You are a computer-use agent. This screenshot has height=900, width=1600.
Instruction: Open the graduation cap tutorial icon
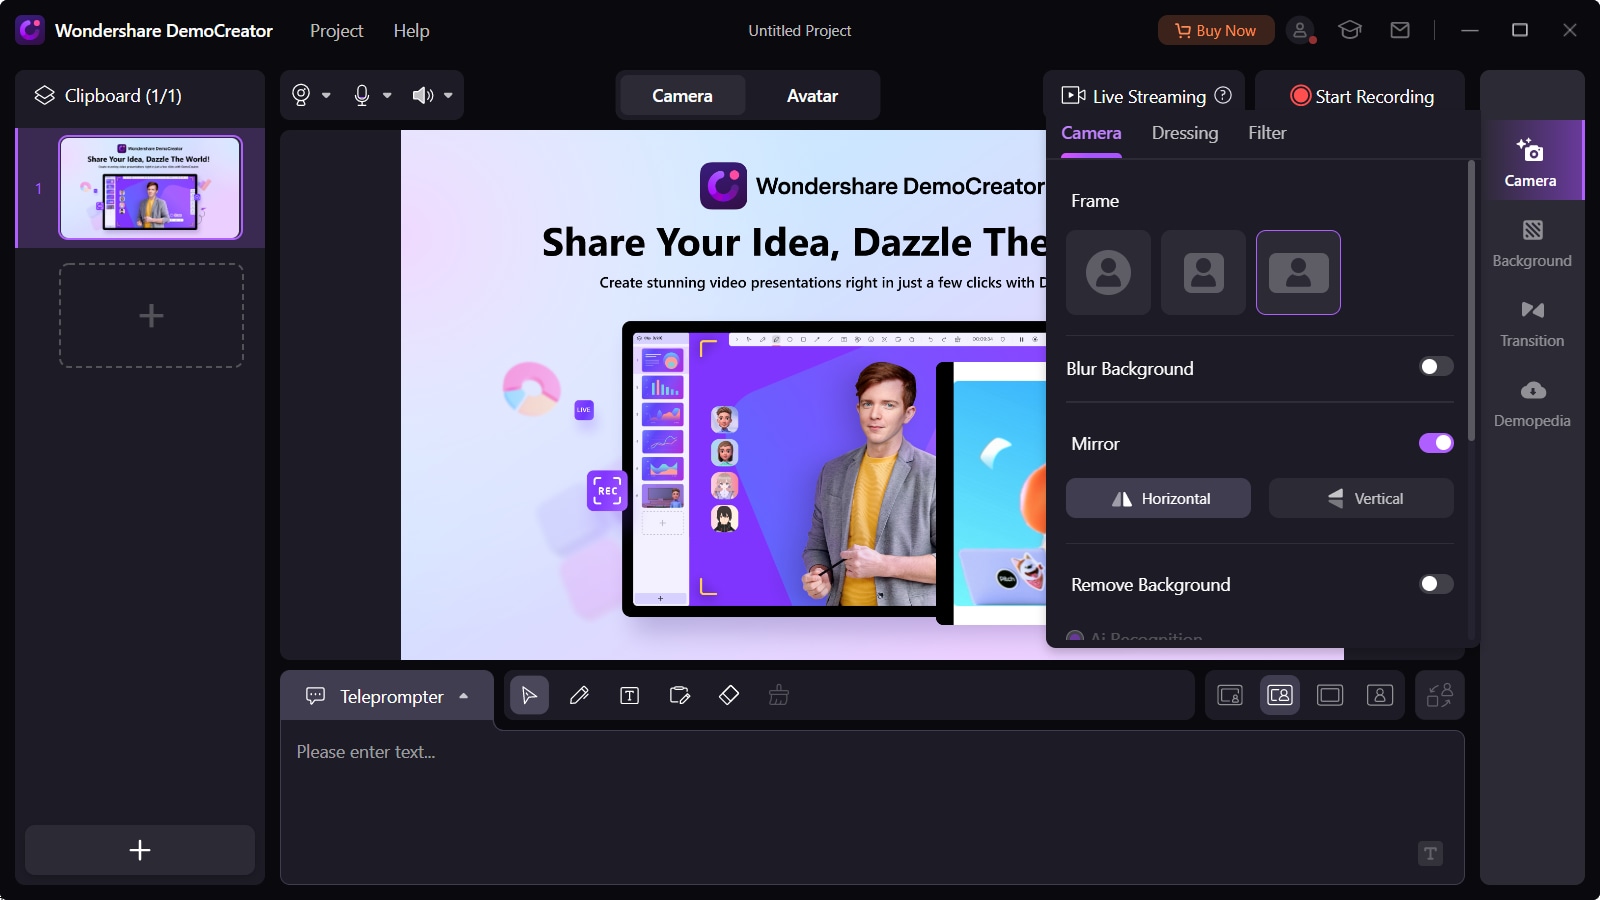1350,30
